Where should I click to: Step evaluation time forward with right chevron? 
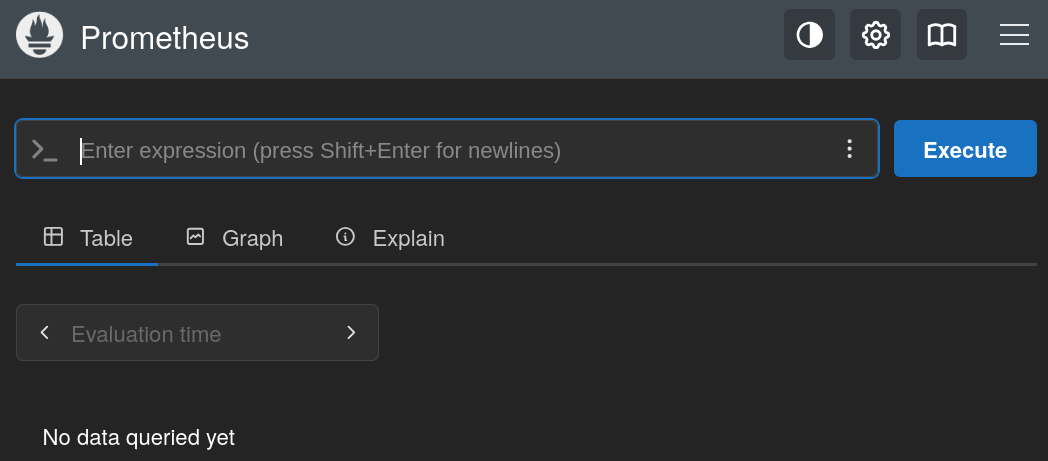tap(351, 333)
